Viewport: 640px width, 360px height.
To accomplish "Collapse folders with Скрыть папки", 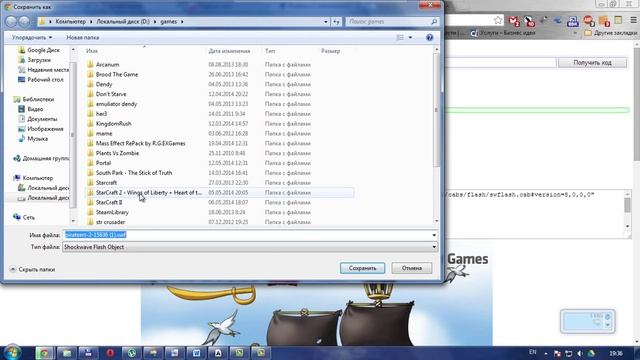I will coord(32,269).
